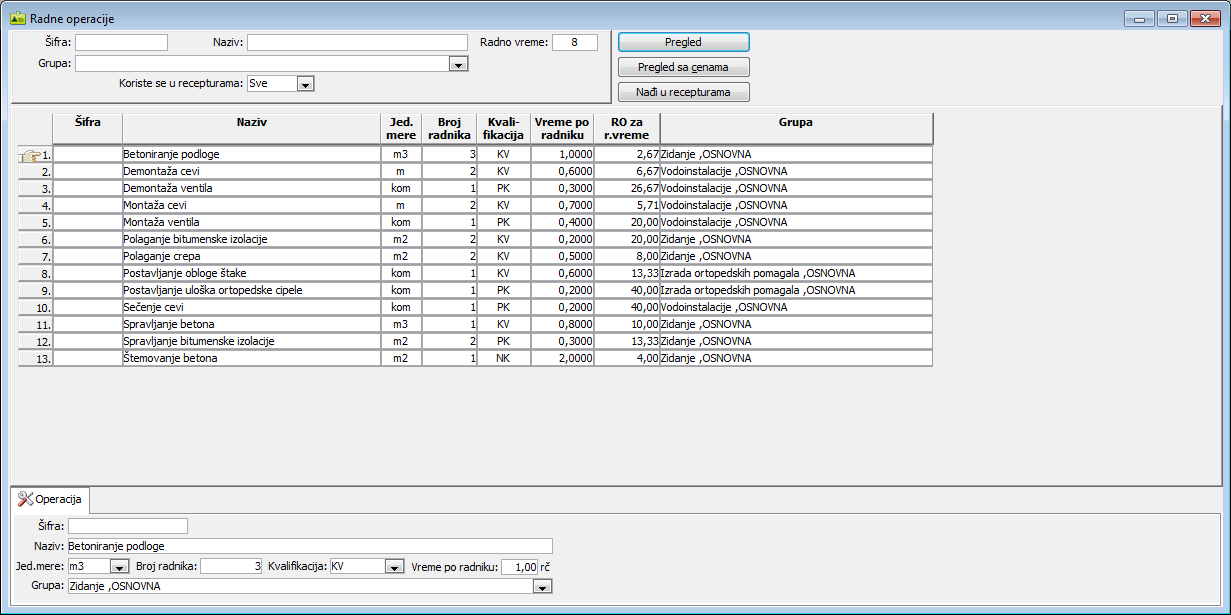The width and height of the screenshot is (1231, 615).
Task: Open the Grupa filter dropdown at top
Action: click(x=458, y=64)
